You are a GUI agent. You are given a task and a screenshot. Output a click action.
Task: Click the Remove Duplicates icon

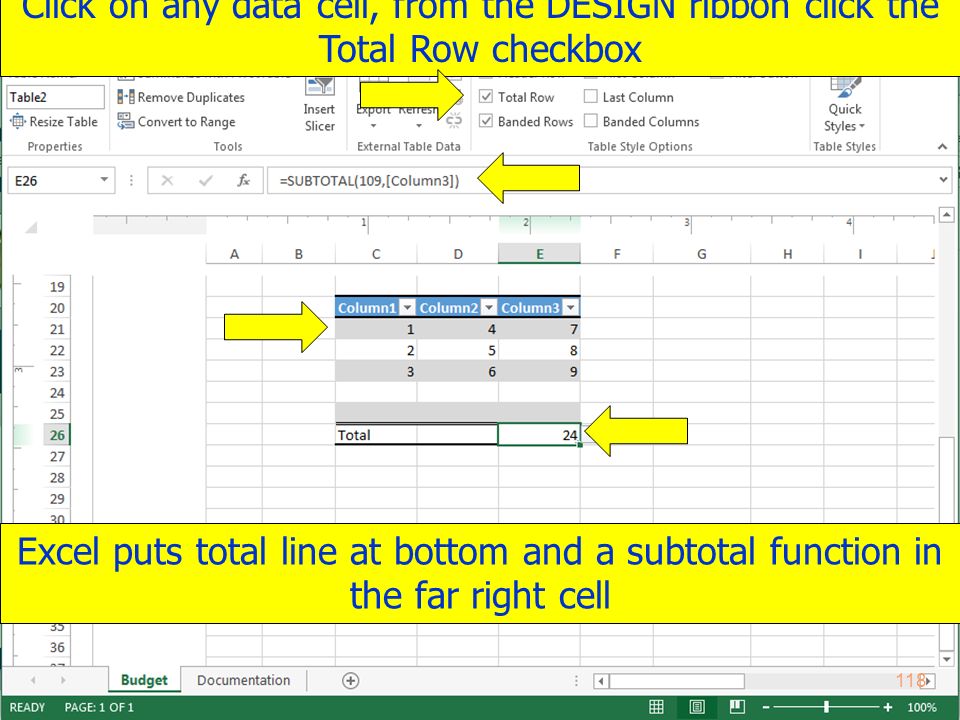(x=126, y=97)
